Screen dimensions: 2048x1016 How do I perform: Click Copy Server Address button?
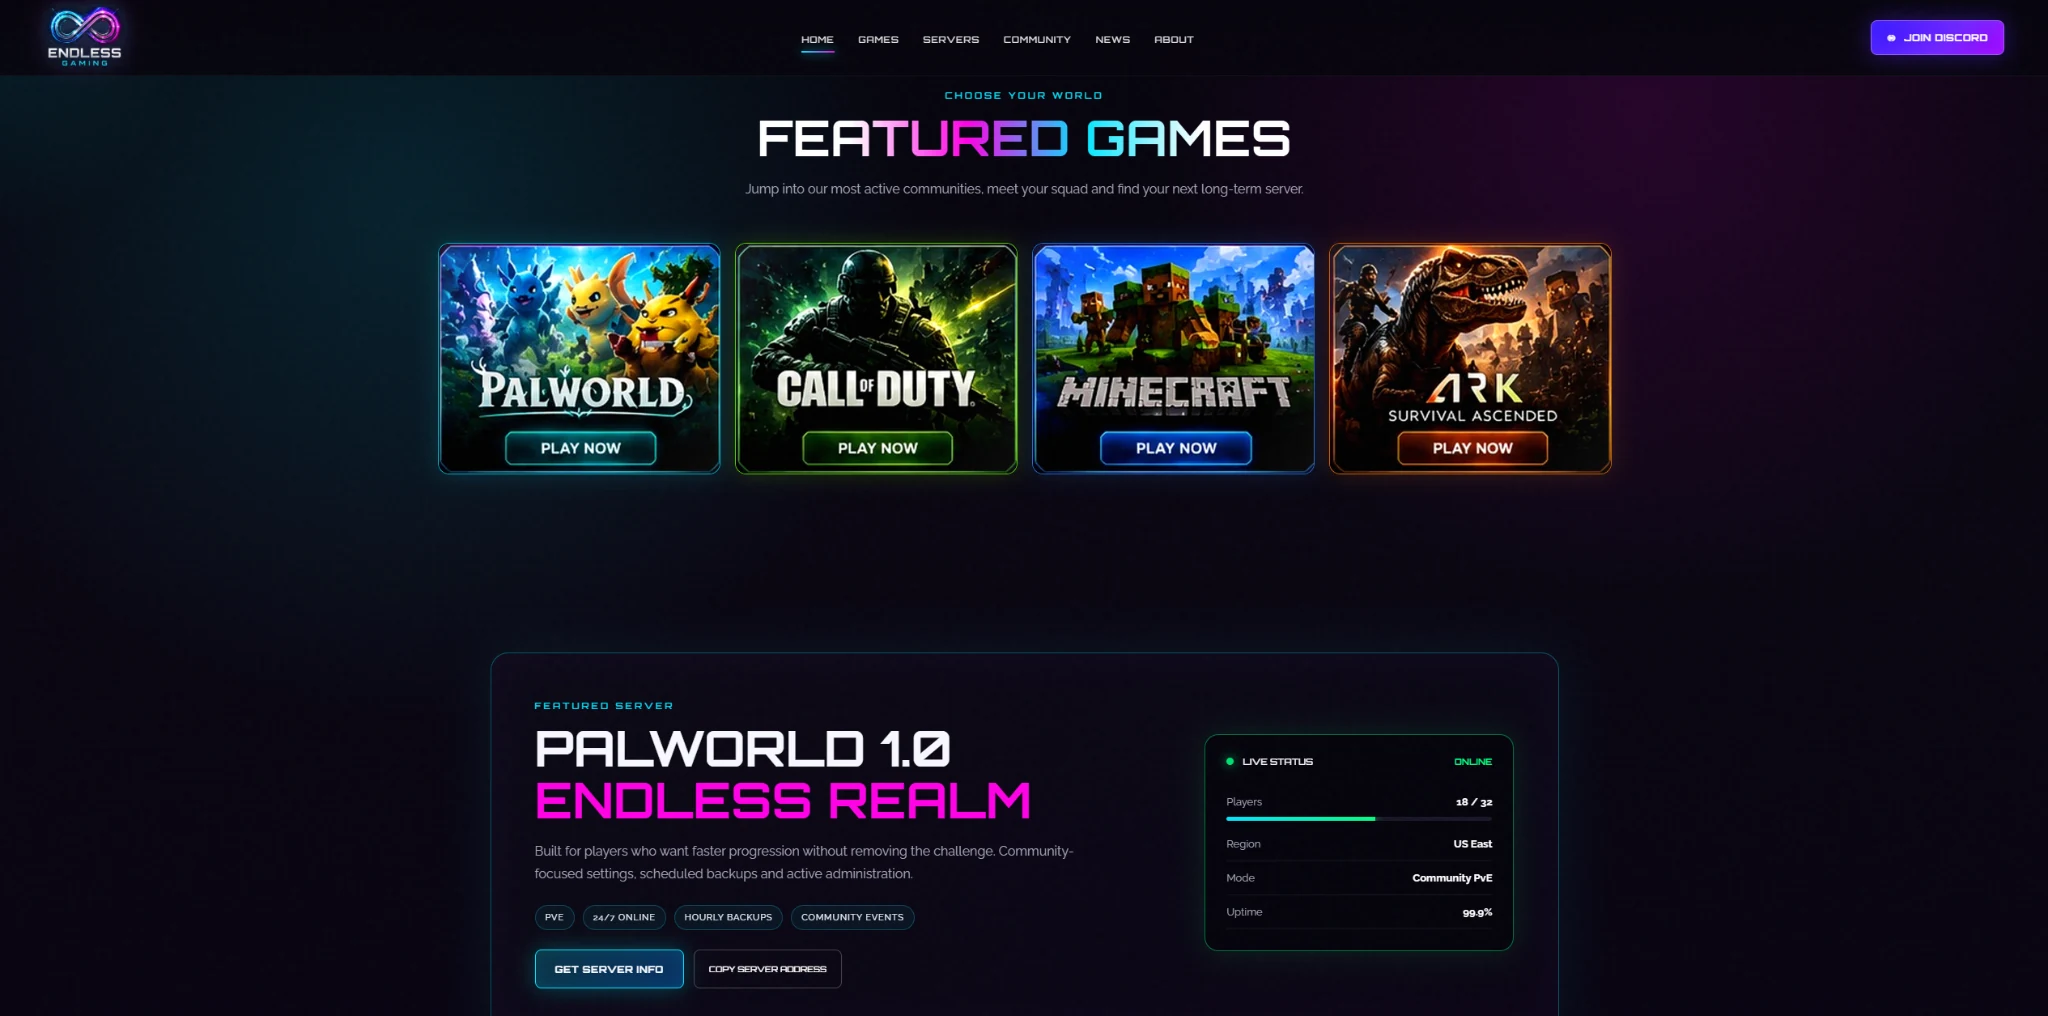pyautogui.click(x=768, y=969)
